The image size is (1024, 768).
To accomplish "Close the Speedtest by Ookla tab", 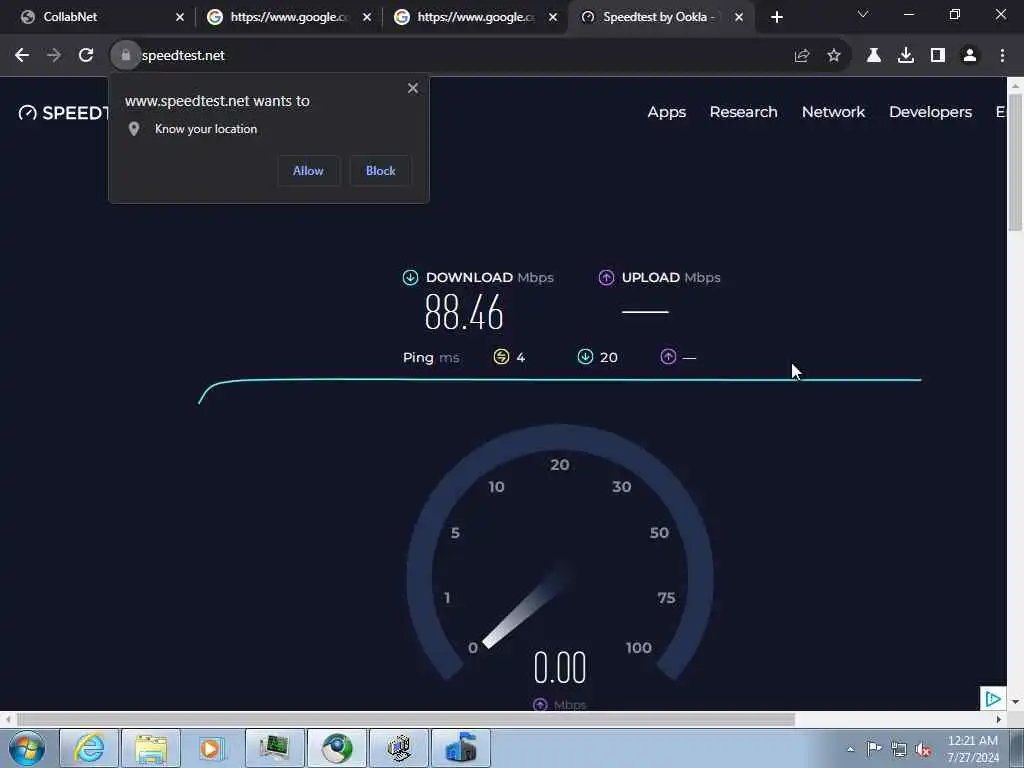I will click(x=739, y=18).
